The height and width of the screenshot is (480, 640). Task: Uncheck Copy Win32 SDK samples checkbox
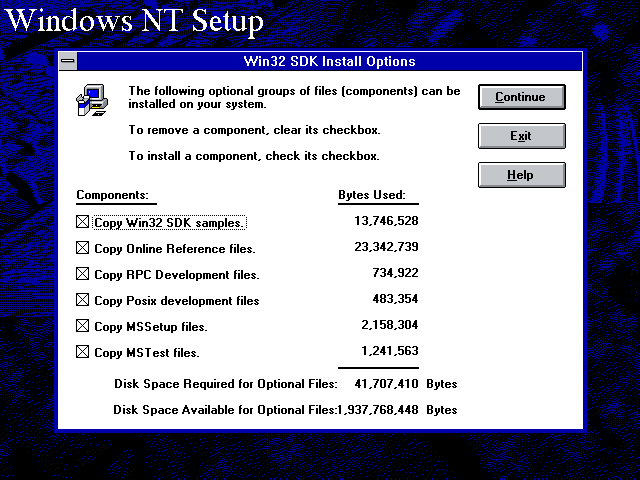[82, 222]
